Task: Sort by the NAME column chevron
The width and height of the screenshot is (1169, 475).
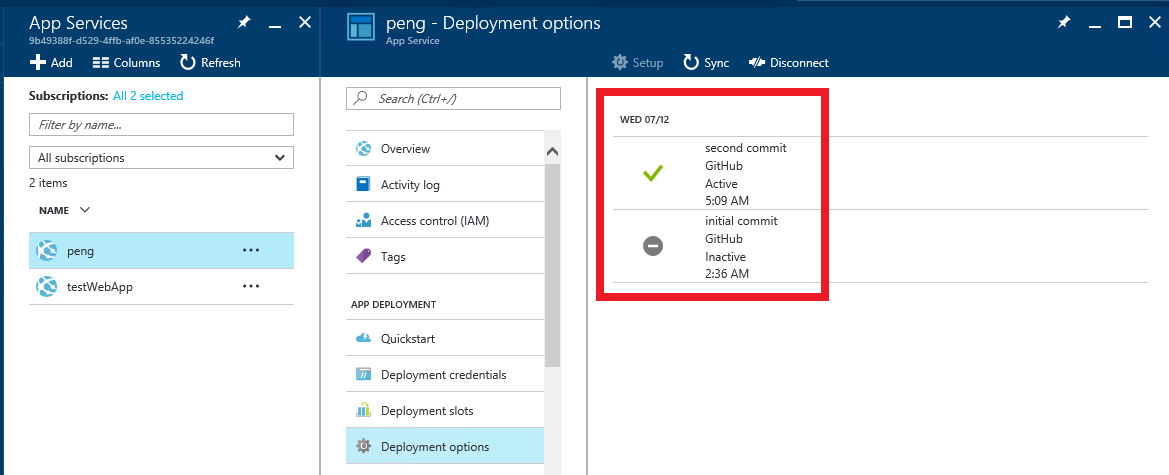Action: [x=84, y=210]
